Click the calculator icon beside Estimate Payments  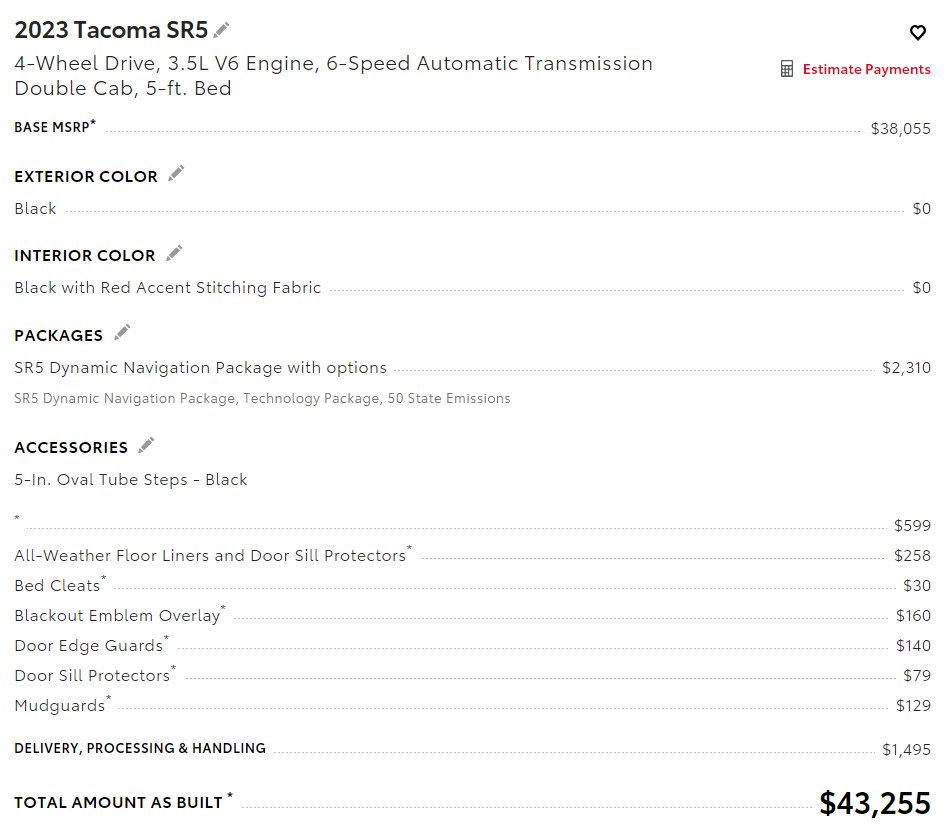click(x=786, y=69)
